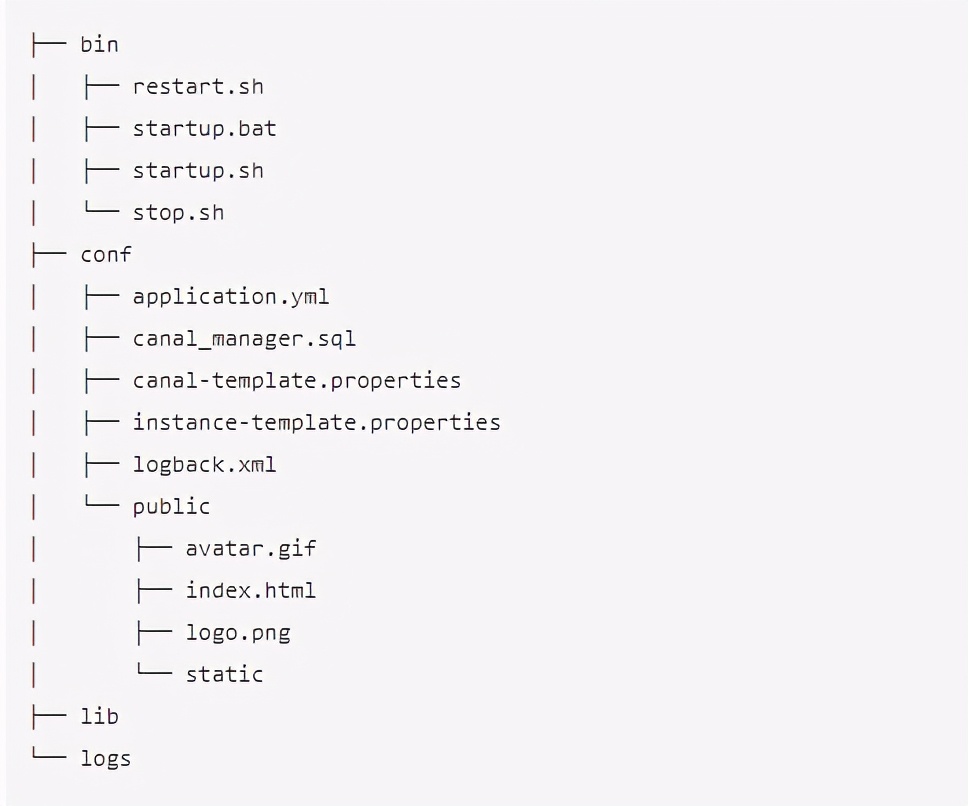This screenshot has width=968, height=806.
Task: Select the static directory entry
Action: (x=225, y=674)
